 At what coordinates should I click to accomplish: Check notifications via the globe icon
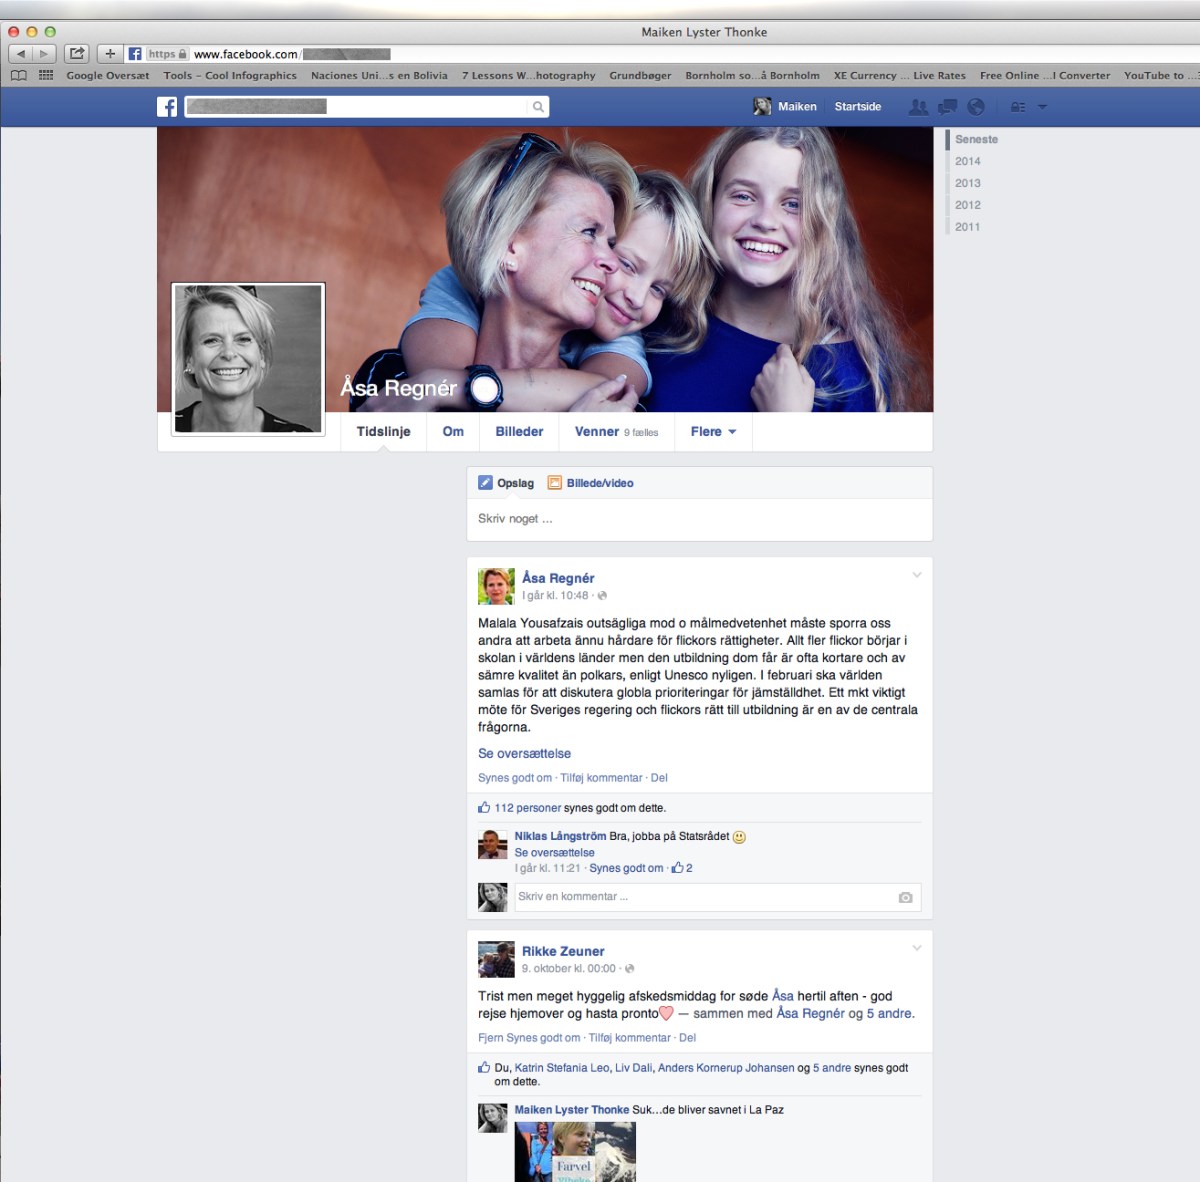(x=976, y=106)
